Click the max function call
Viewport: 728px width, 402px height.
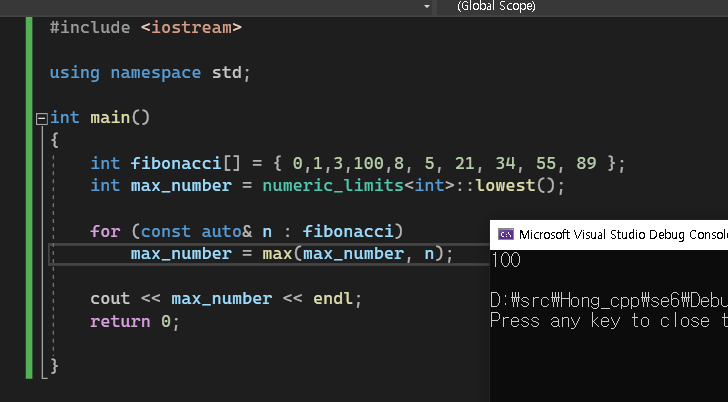(x=277, y=254)
